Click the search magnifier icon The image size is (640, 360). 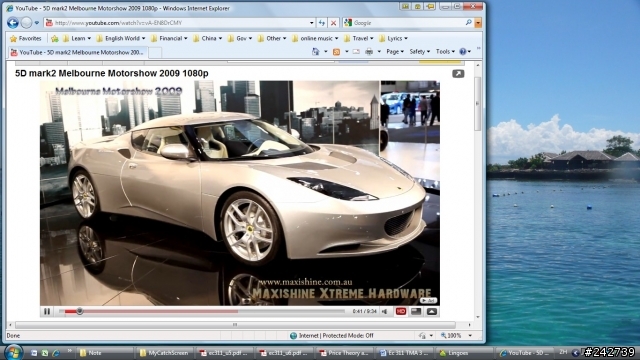(x=469, y=22)
